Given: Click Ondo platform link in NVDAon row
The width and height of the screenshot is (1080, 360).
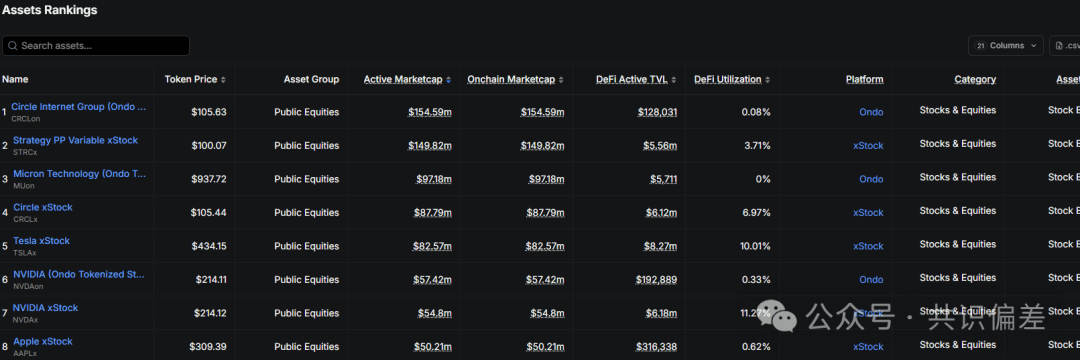Looking at the screenshot, I should tap(871, 279).
